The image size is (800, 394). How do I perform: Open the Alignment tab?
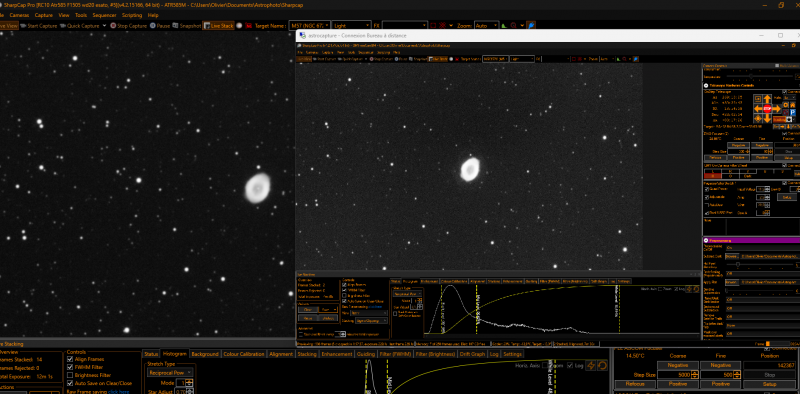(x=281, y=354)
